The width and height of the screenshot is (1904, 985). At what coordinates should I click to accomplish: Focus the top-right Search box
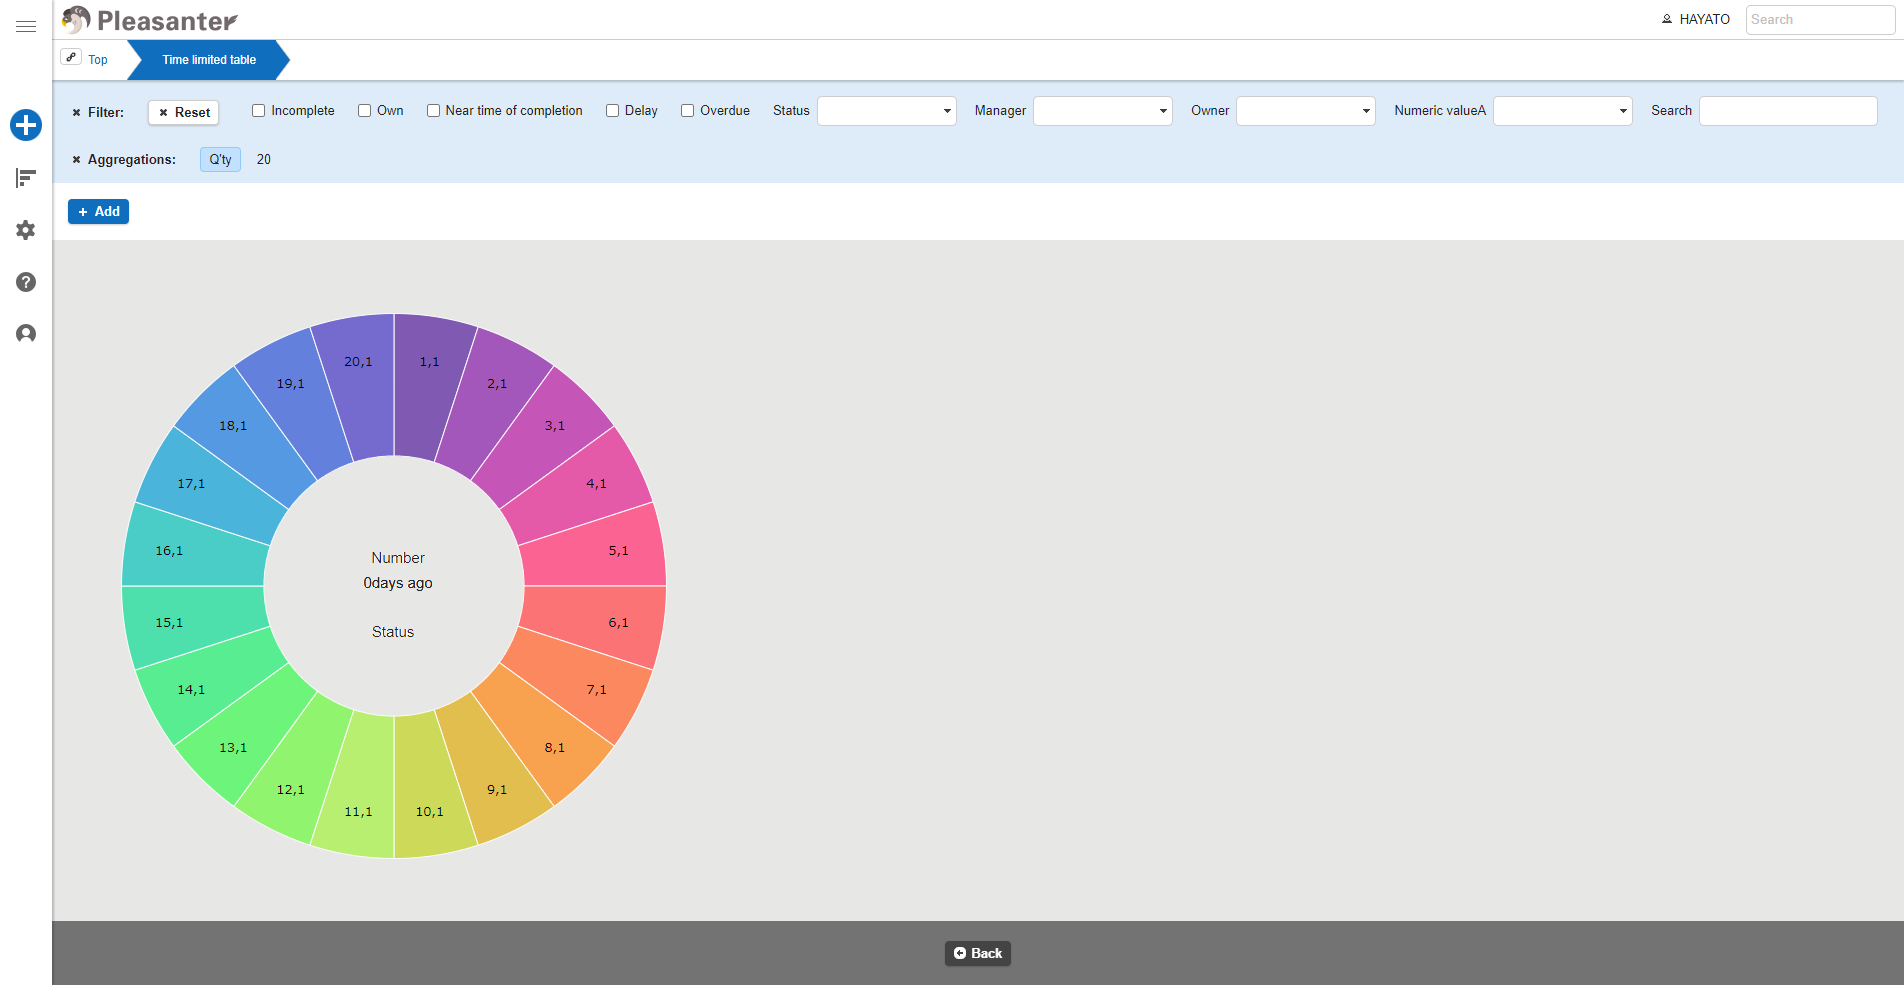pos(1820,20)
